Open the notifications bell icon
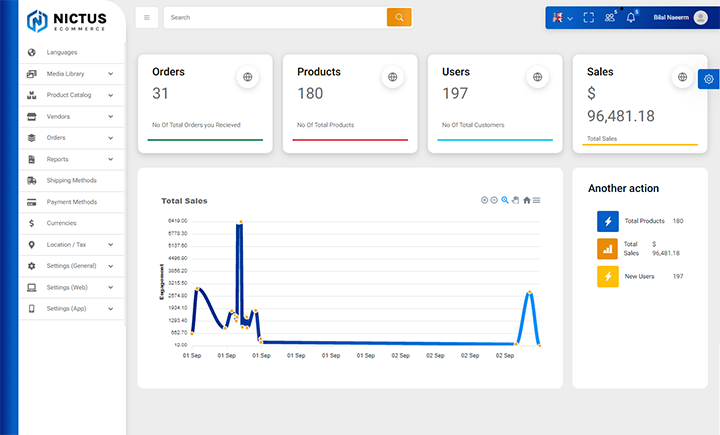The image size is (720, 435). click(x=631, y=17)
